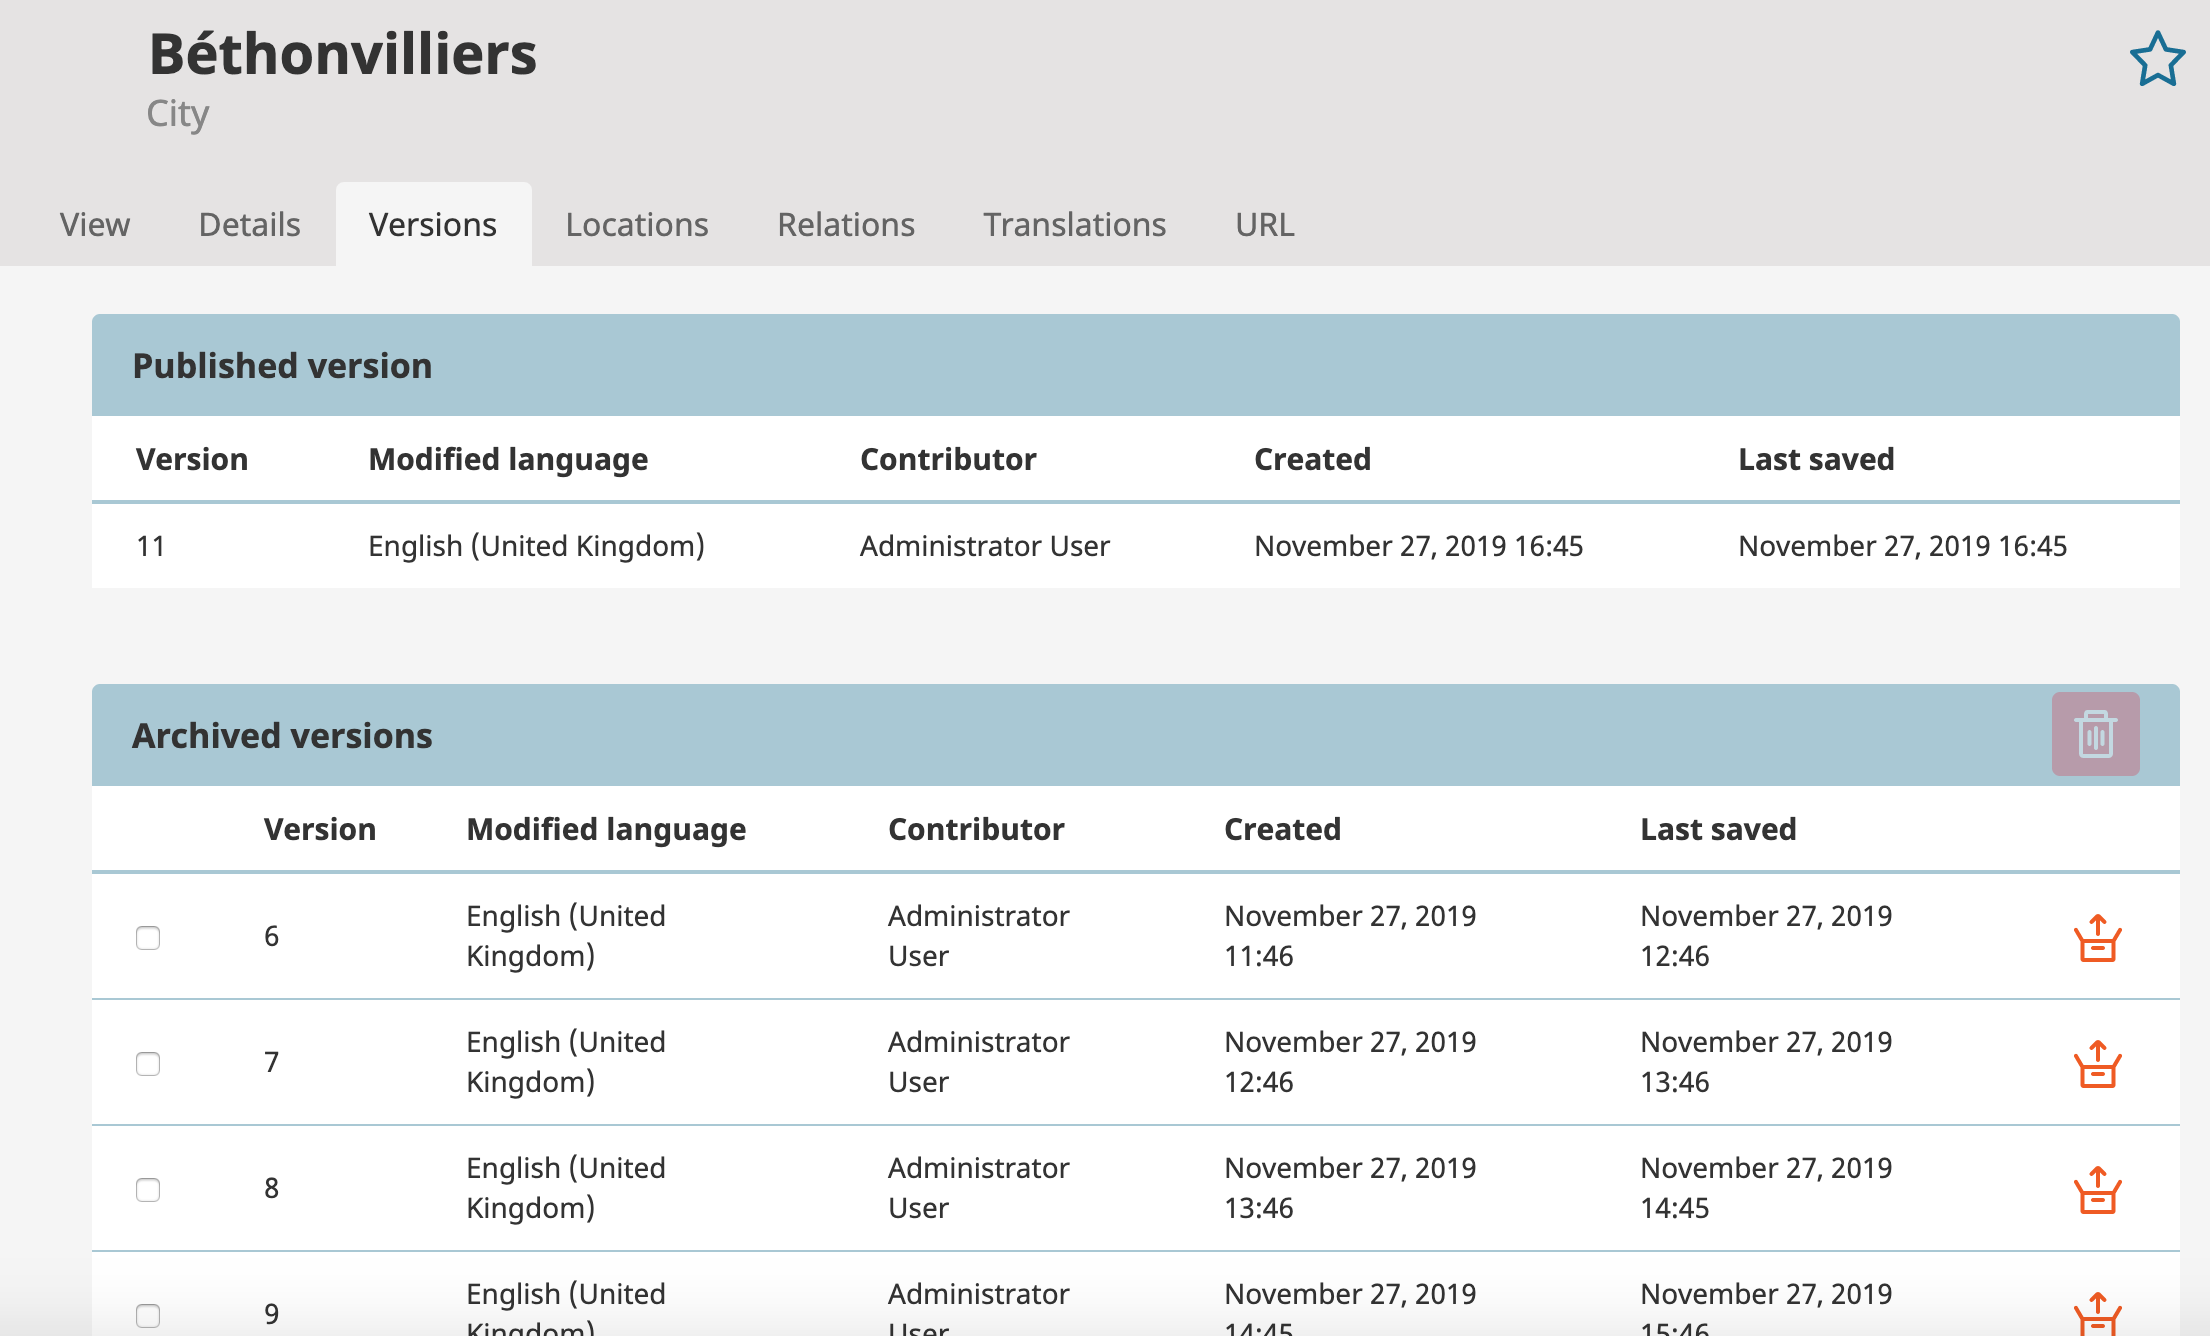Viewport: 2210px width, 1336px height.
Task: Switch to the Translations tab
Action: pyautogui.click(x=1074, y=225)
